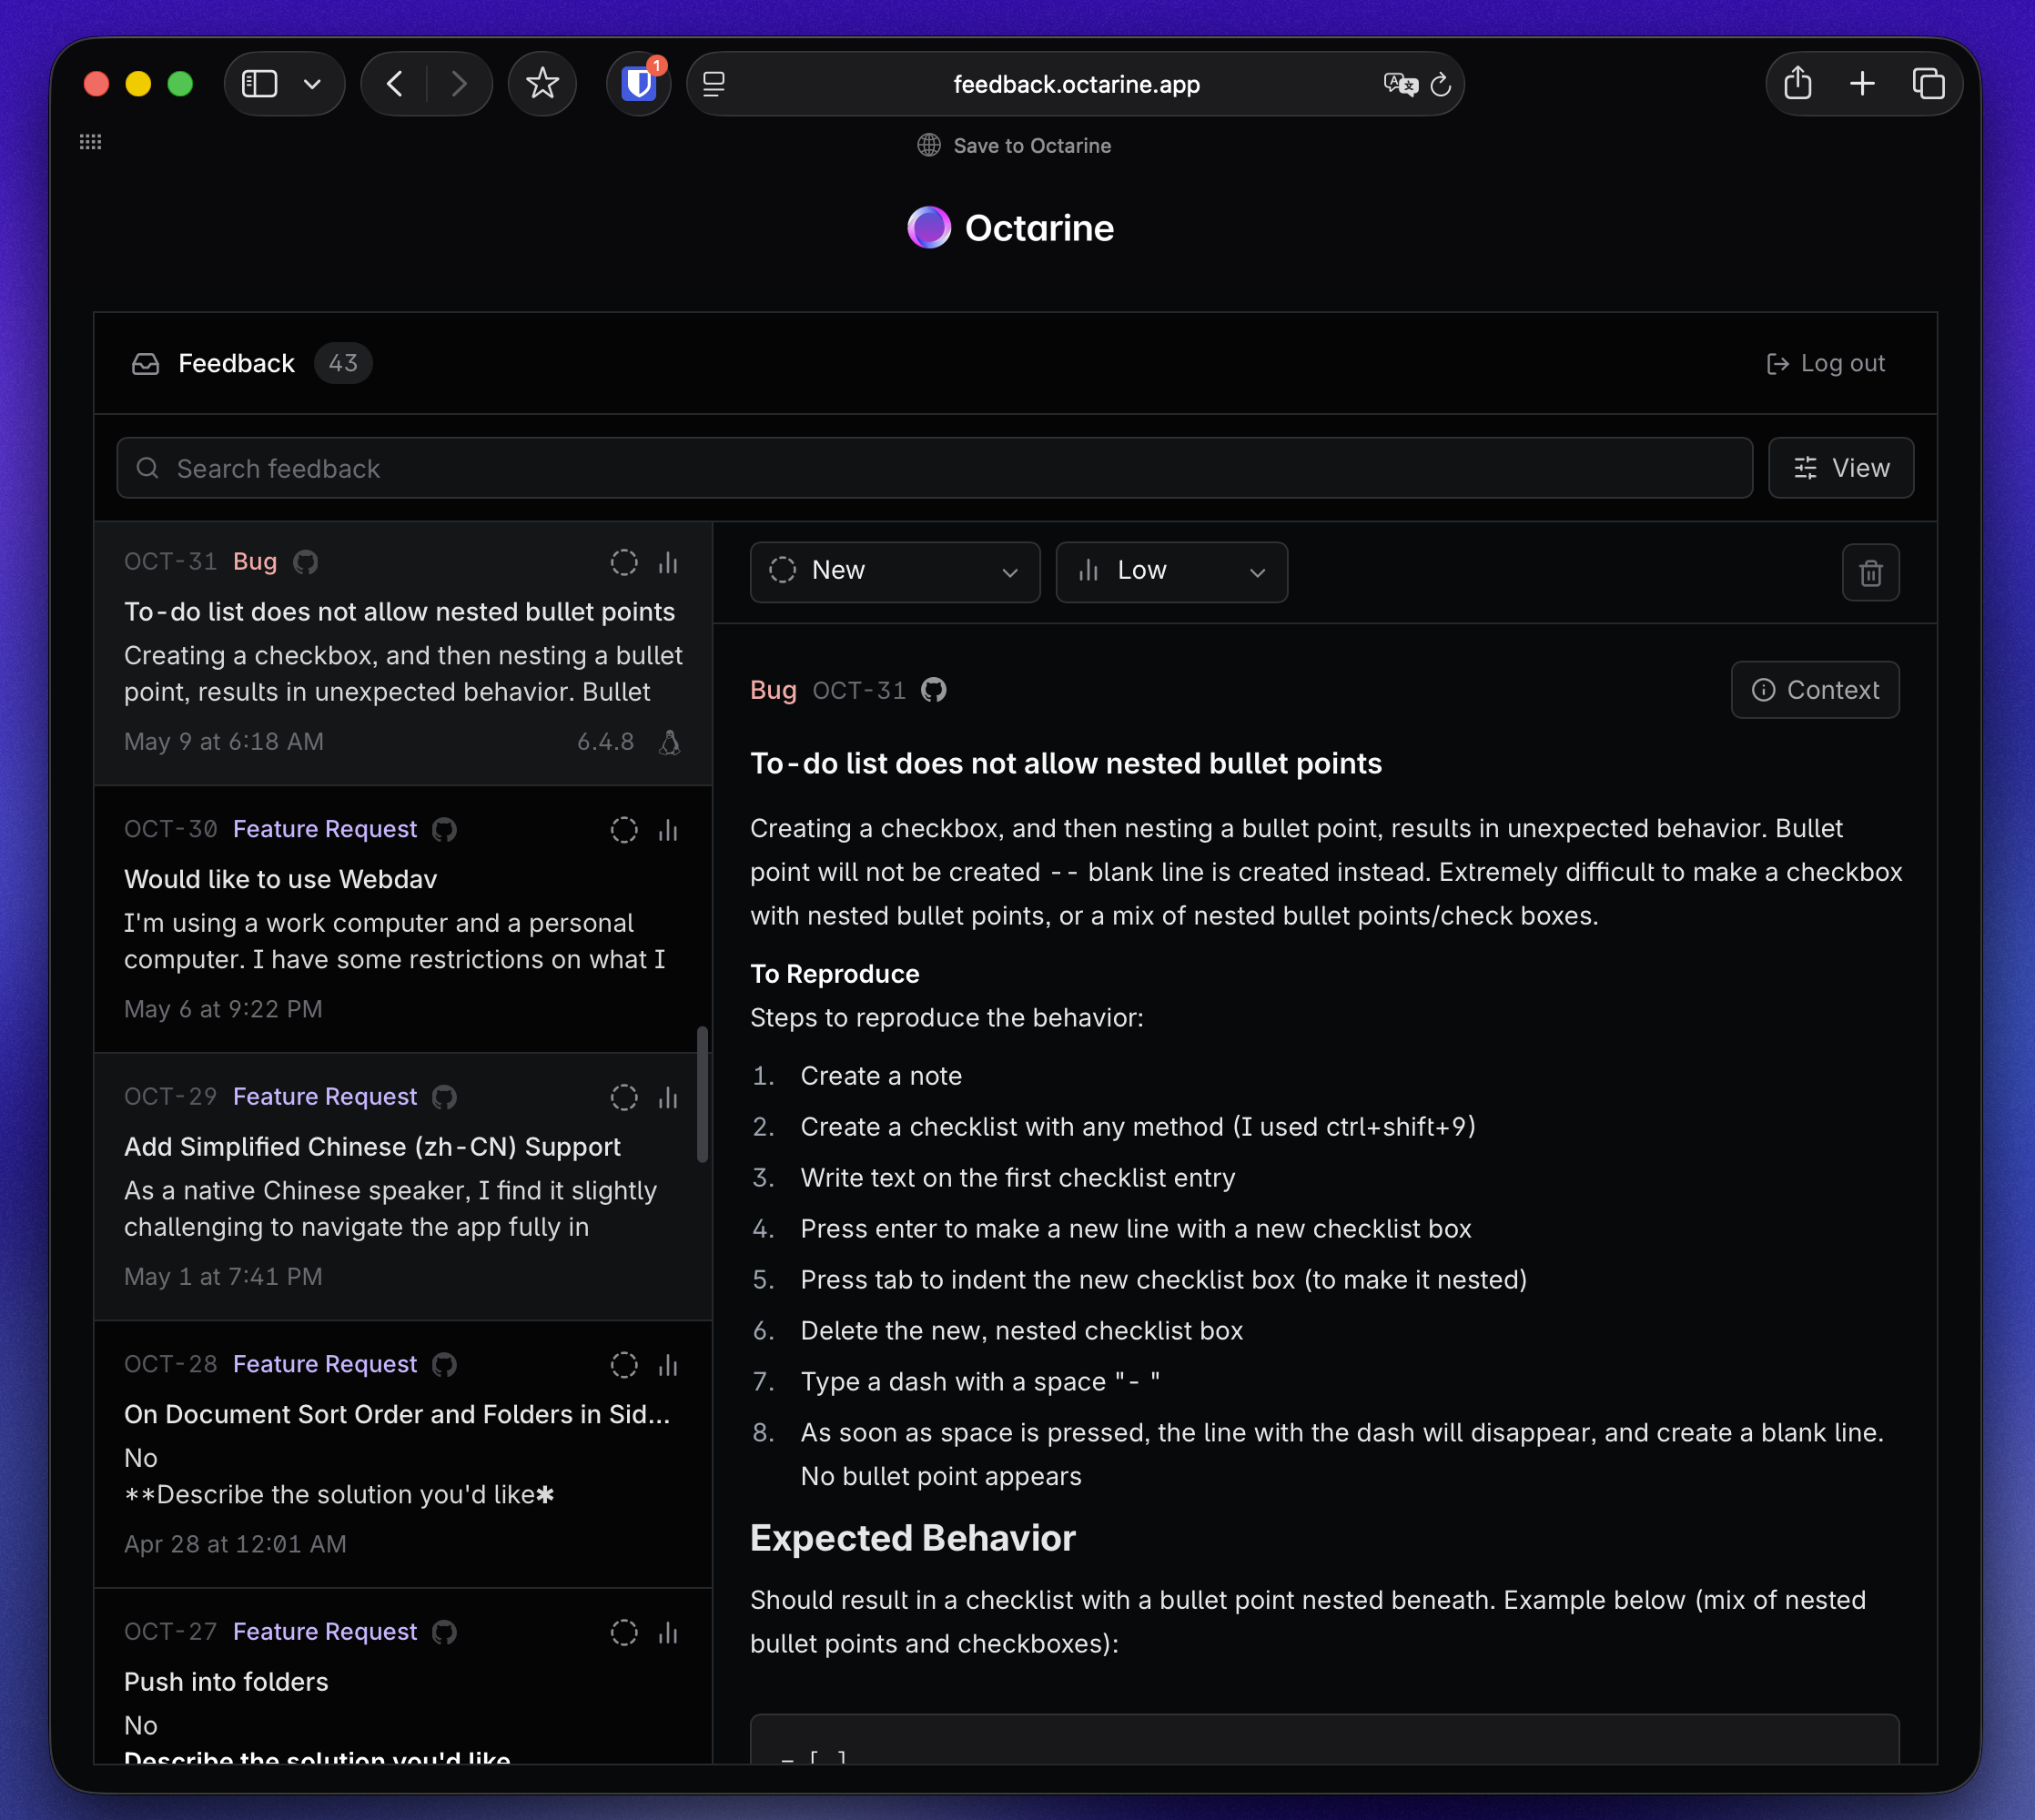
Task: Click the Feature Request label on OCT-30
Action: (325, 829)
